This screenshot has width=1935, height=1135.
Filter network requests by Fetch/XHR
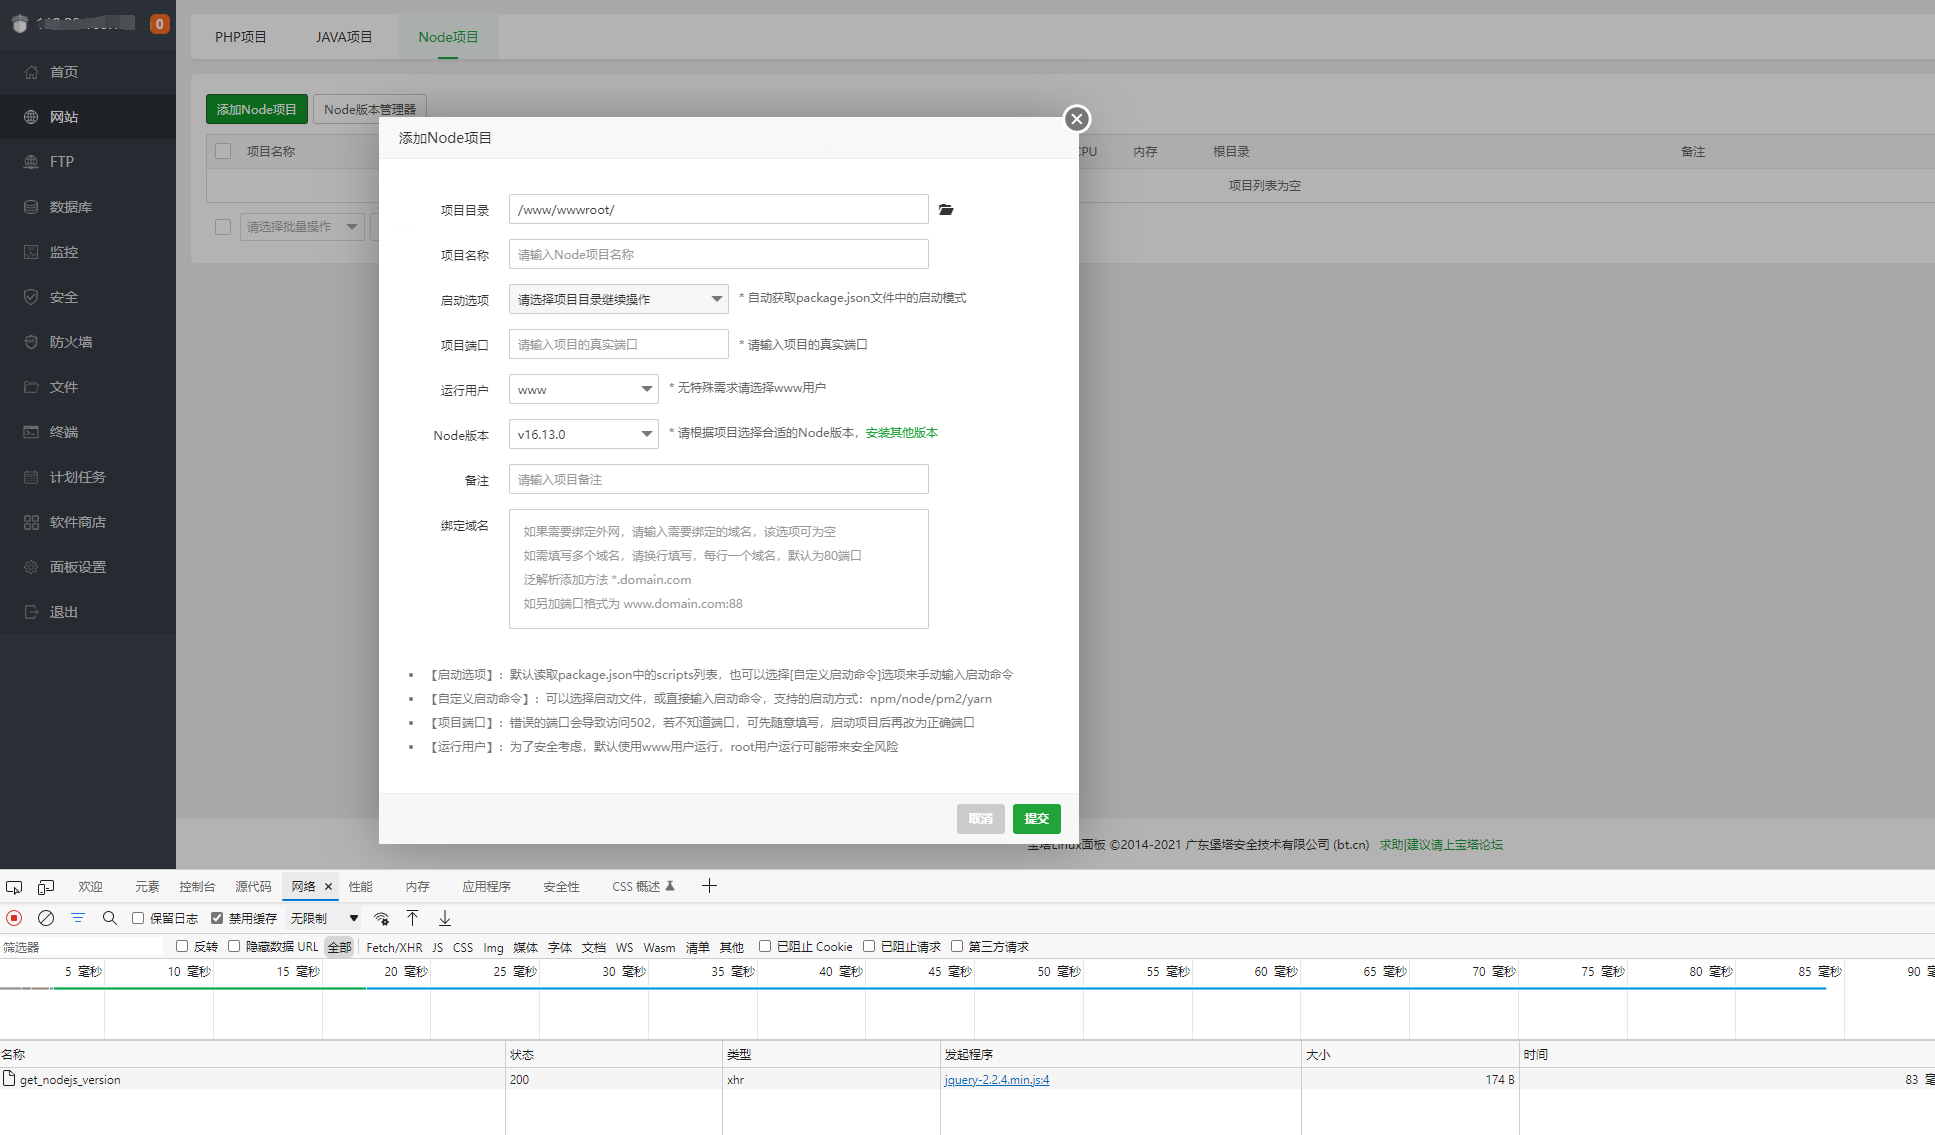click(x=394, y=947)
